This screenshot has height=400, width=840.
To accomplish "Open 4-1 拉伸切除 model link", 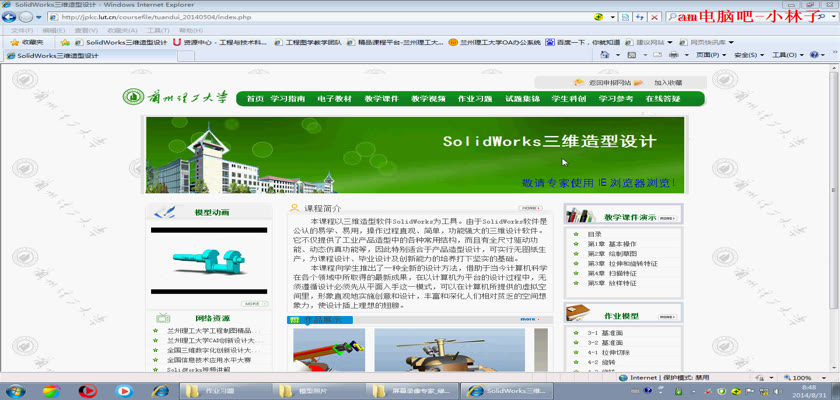I will coord(609,352).
